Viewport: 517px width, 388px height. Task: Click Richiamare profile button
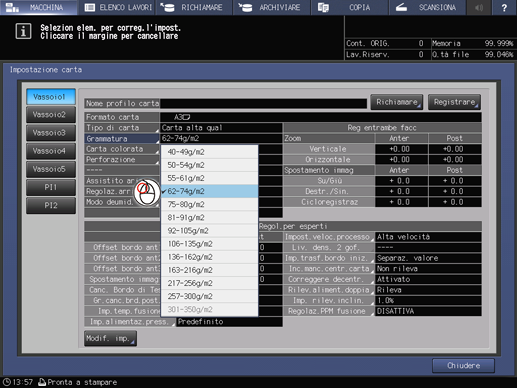pos(397,102)
